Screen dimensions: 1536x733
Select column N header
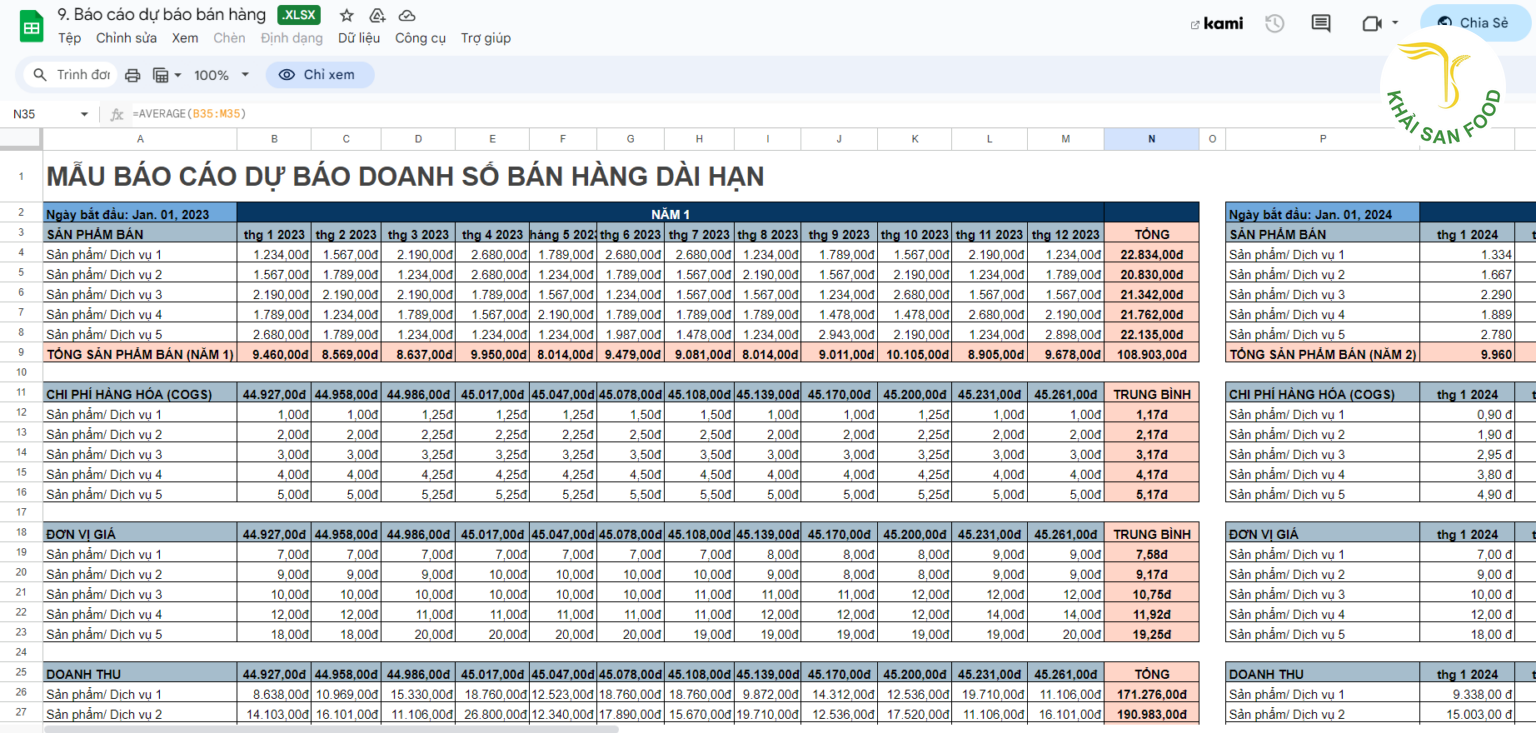1151,139
